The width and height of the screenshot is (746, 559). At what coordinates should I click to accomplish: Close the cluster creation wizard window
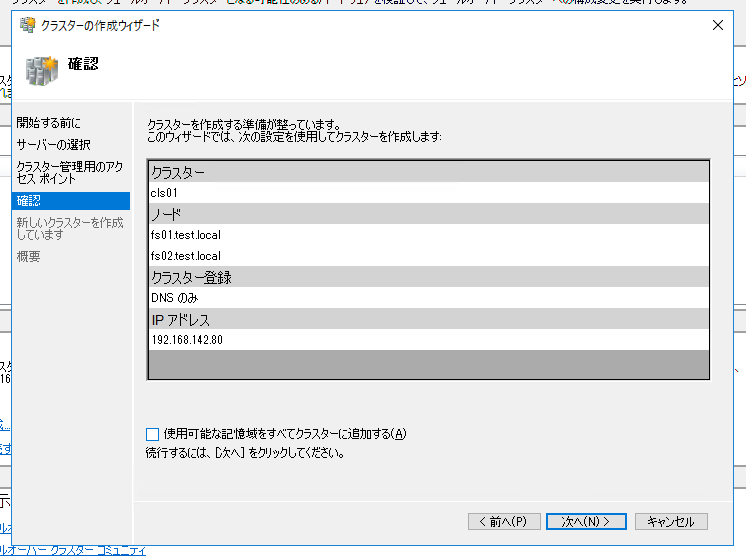[x=718, y=25]
